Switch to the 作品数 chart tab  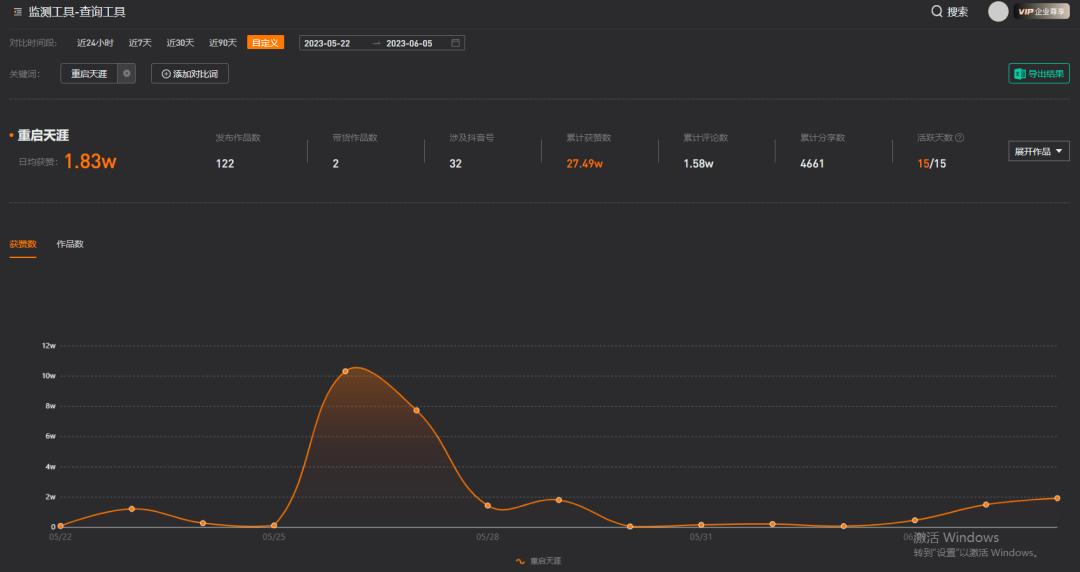click(70, 244)
